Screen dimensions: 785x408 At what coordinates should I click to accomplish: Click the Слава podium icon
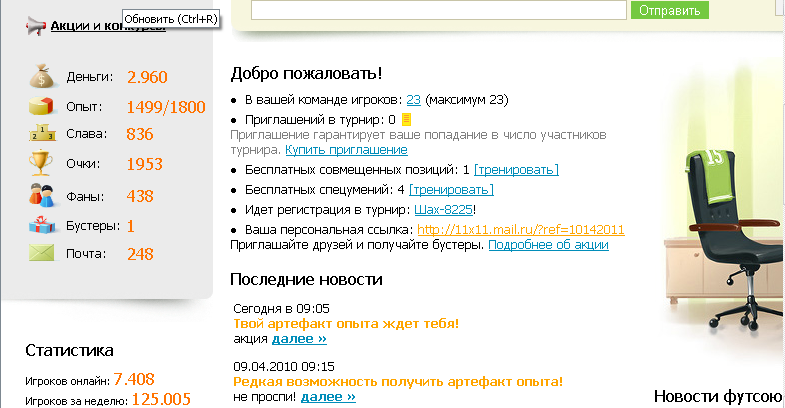[40, 135]
